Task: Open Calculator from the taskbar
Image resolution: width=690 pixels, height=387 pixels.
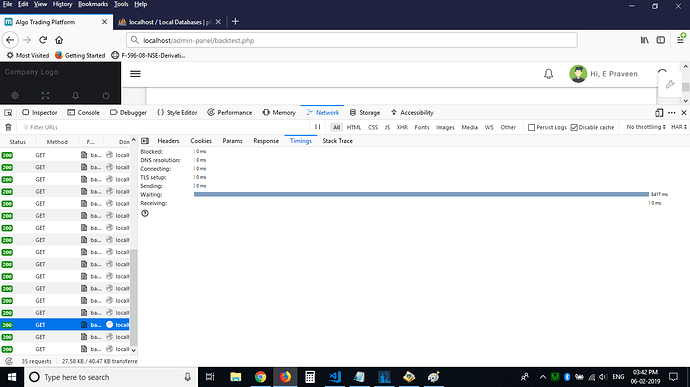Action: coord(310,377)
